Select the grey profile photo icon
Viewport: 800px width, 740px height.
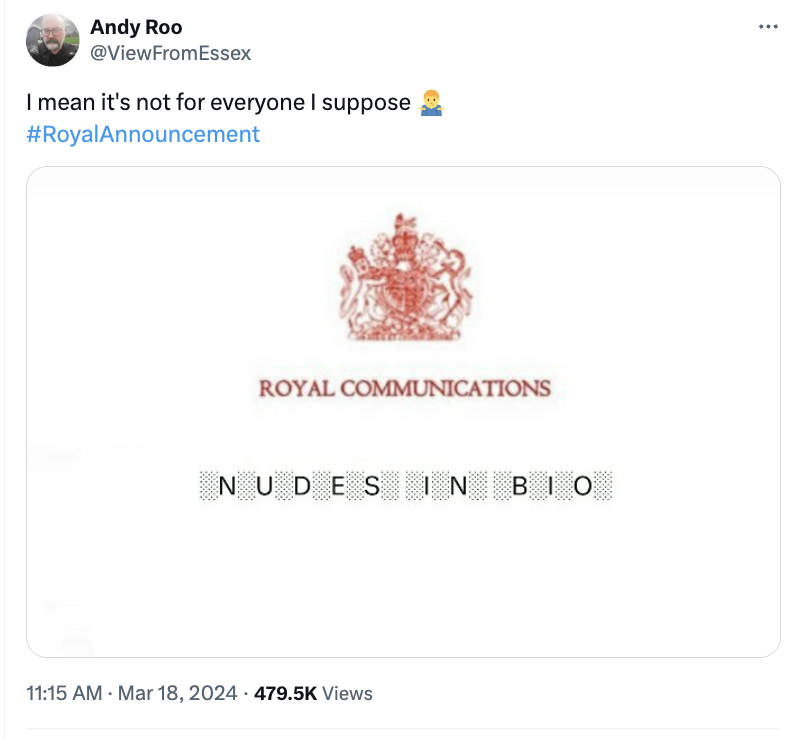(x=51, y=40)
